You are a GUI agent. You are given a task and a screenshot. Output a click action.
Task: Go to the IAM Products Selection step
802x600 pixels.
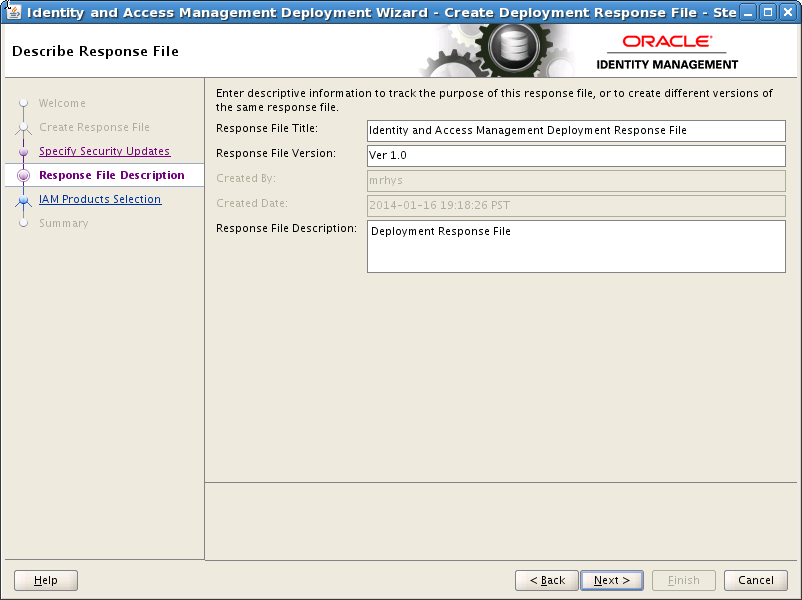click(x=100, y=199)
